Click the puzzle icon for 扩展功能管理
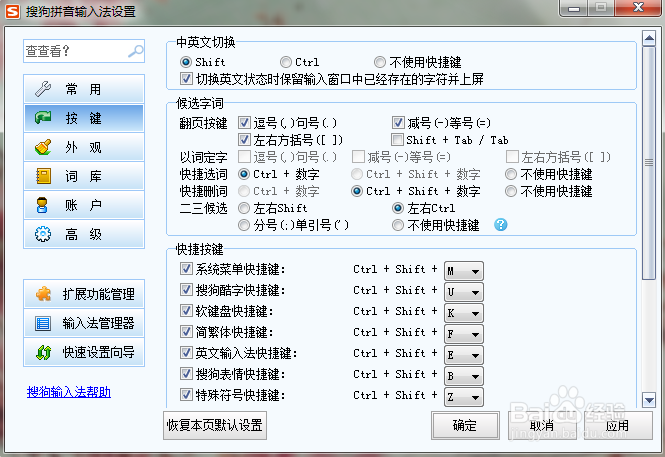Screen dimensions: 665x457 click(43, 295)
